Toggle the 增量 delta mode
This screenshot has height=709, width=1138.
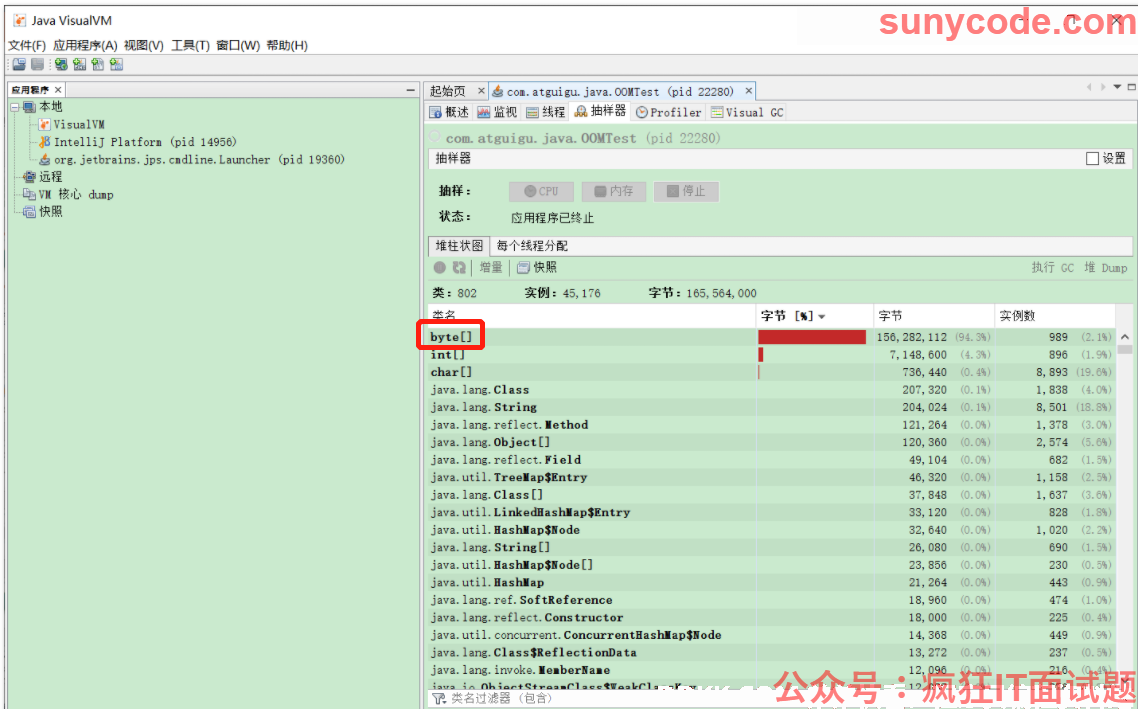click(491, 268)
